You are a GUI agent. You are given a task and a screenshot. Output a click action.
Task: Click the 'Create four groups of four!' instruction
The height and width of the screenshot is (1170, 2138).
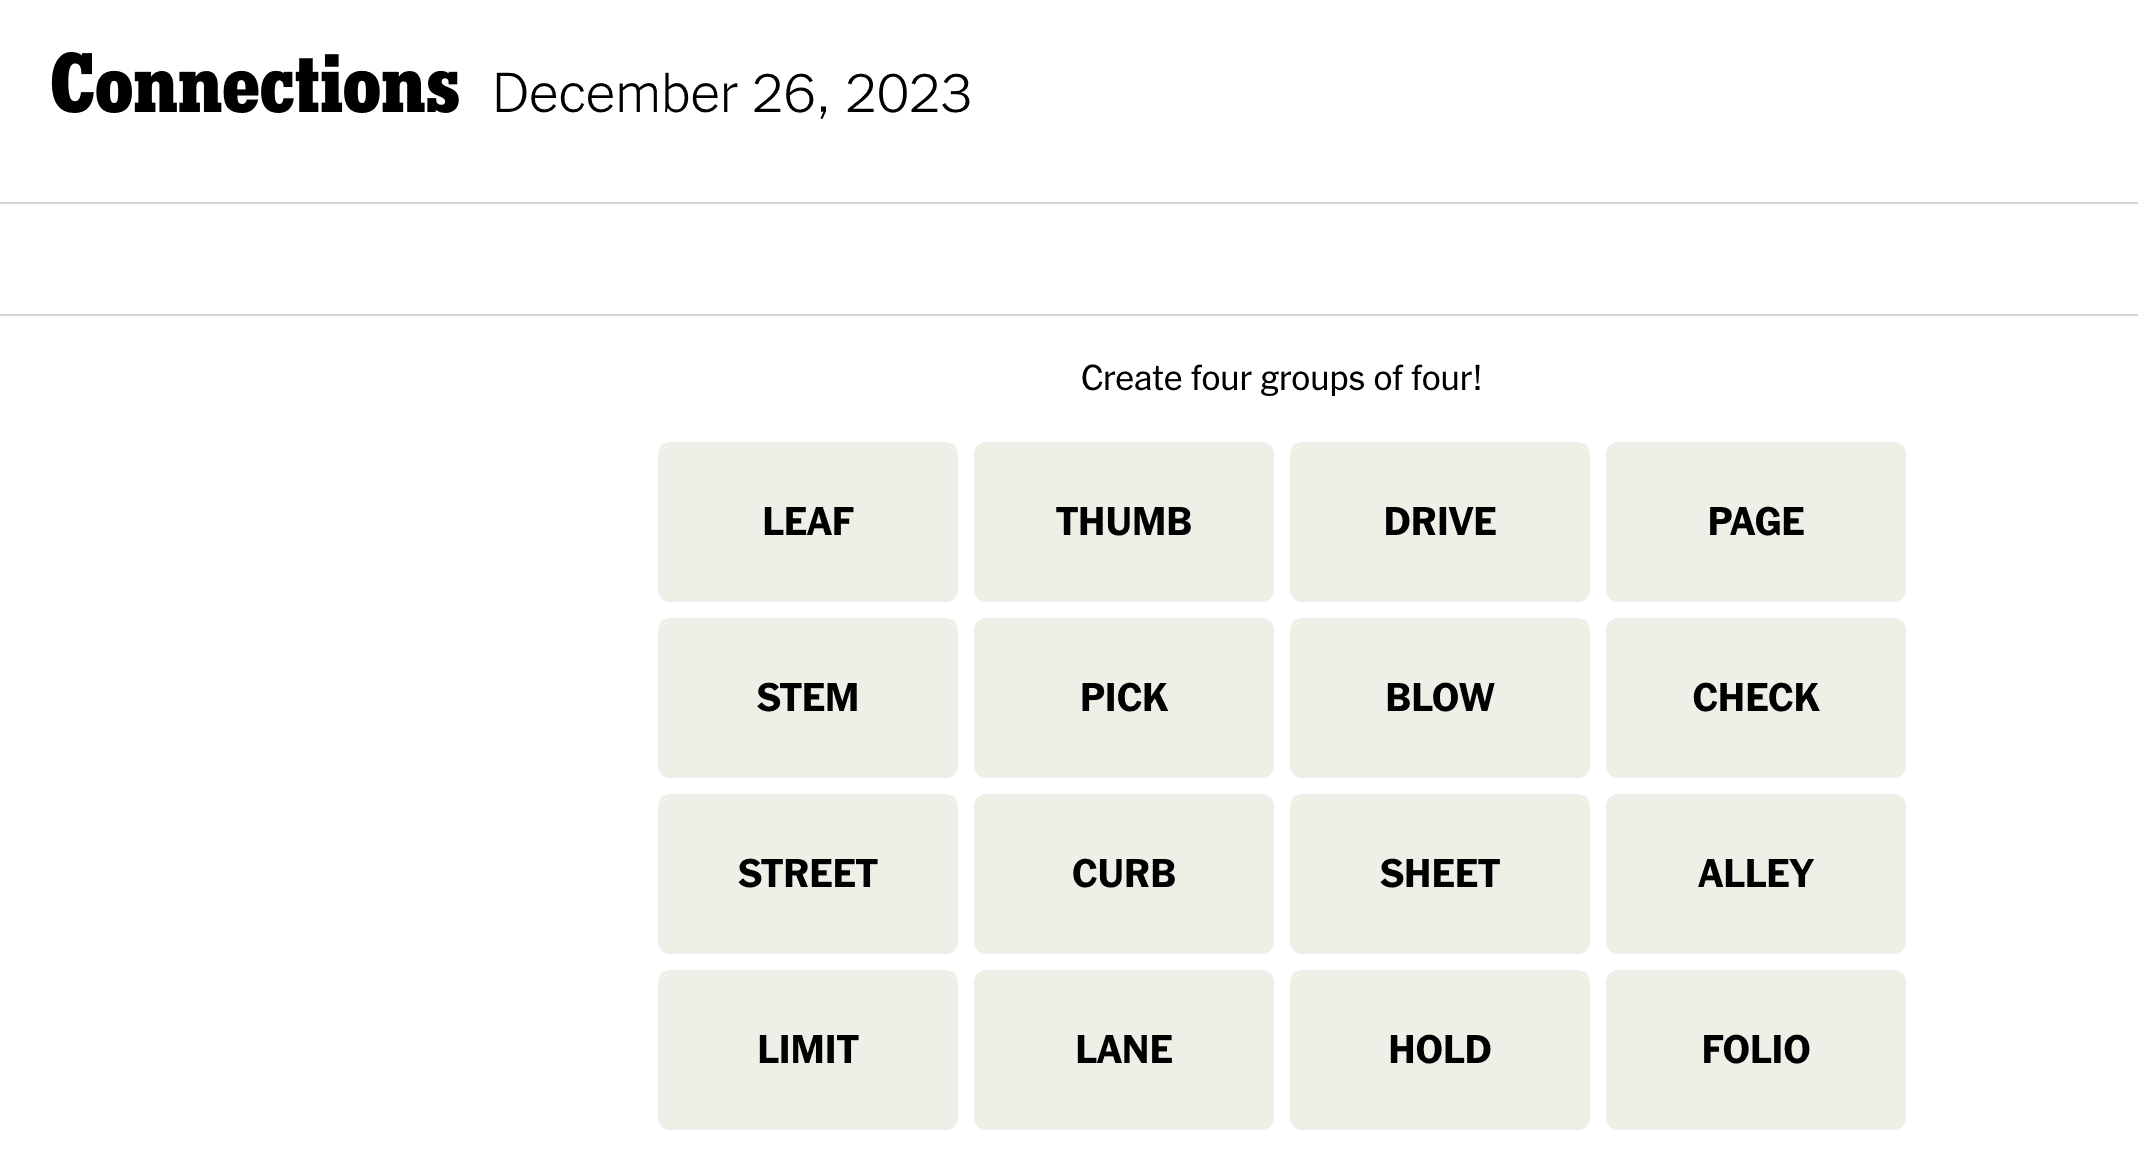point(1281,378)
